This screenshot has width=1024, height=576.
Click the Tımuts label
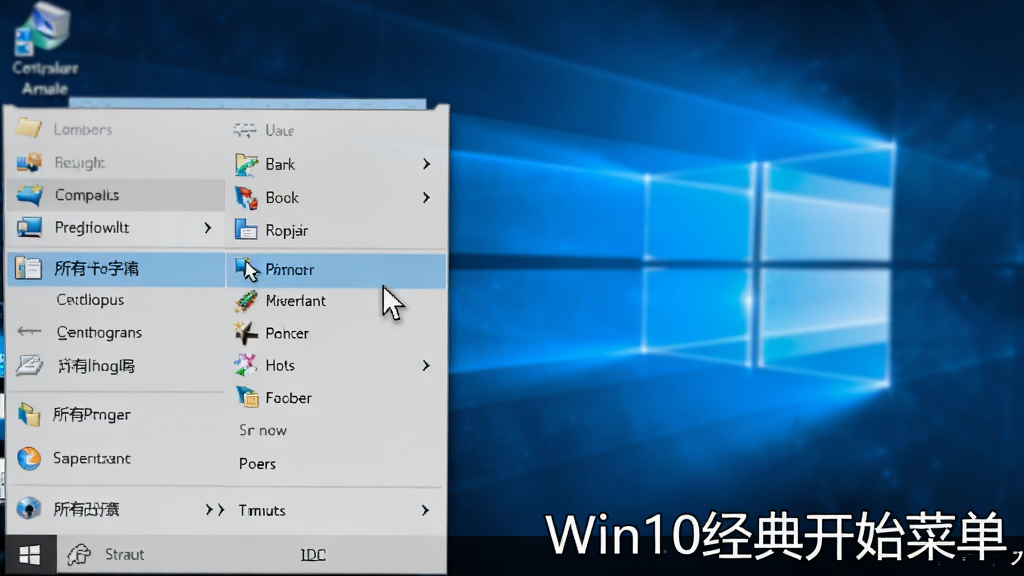tap(262, 510)
